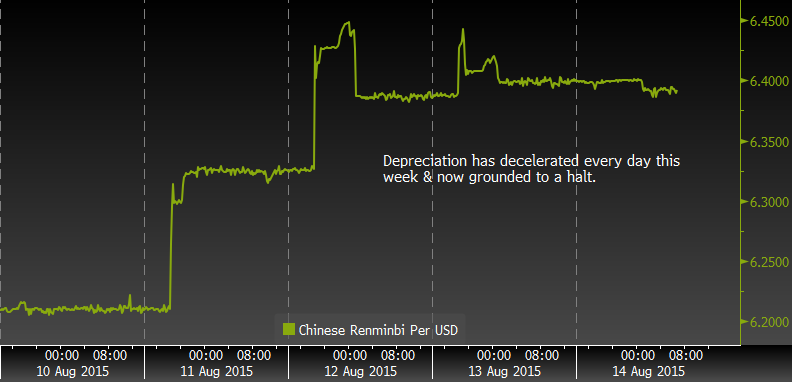The height and width of the screenshot is (382, 792).
Task: Click the 6.3500 y-axis value
Action: (770, 141)
